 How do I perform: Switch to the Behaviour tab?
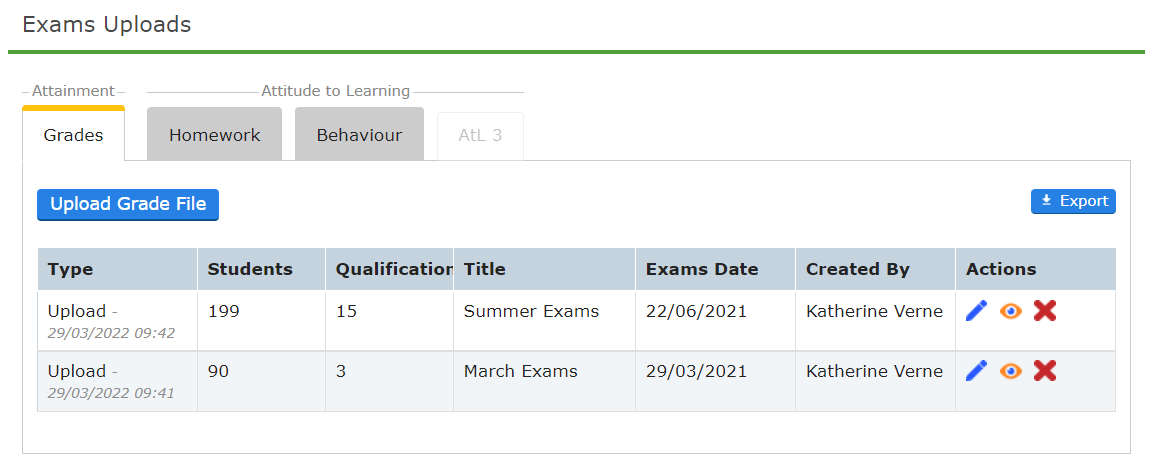(359, 135)
